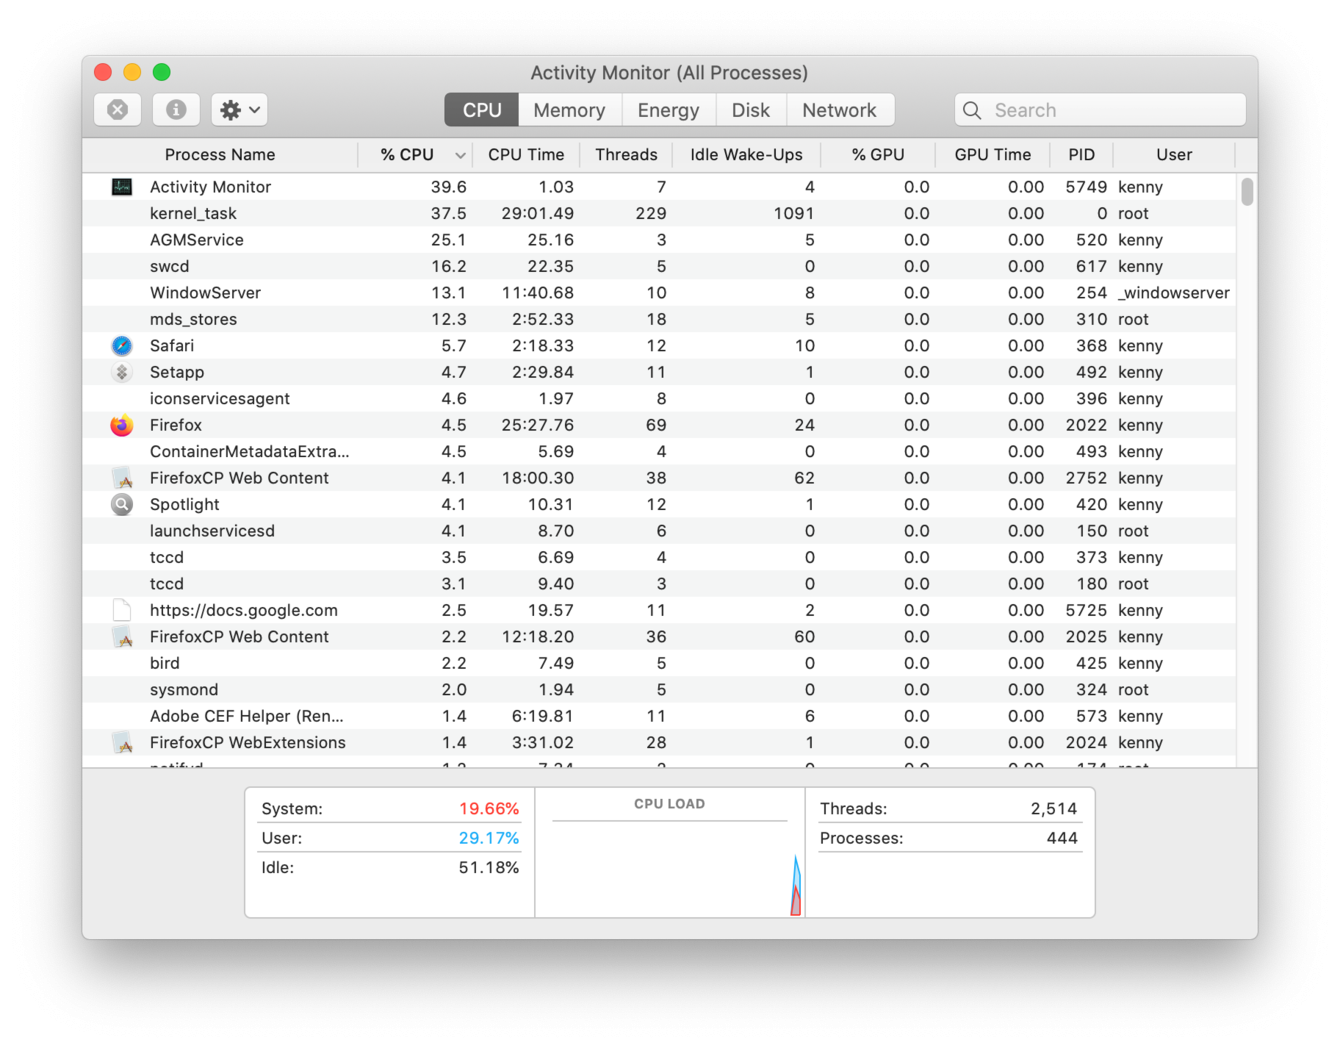Select the bird process row

660,663
